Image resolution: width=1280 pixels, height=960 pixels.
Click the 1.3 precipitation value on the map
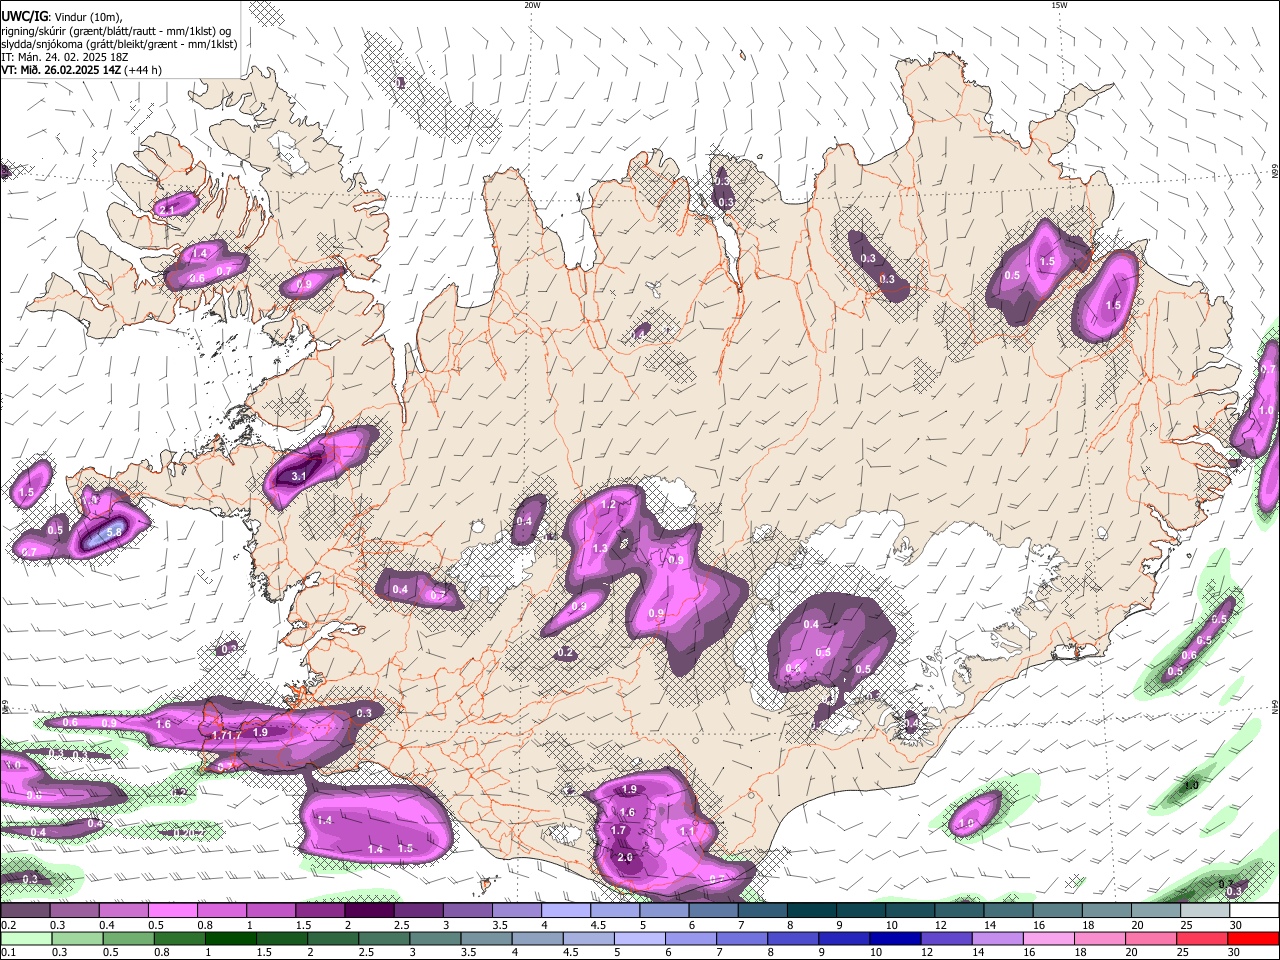[x=600, y=548]
